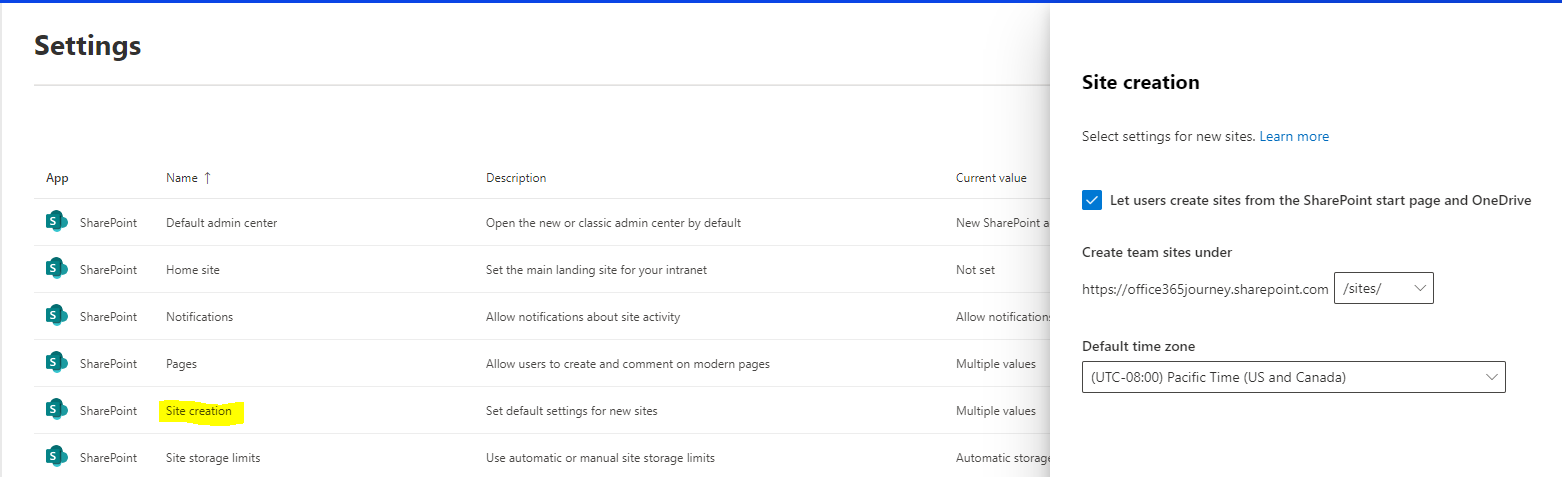Select 'Allow users to create and comment on modern pages'
Screen dimensions: 1562x477
point(628,364)
